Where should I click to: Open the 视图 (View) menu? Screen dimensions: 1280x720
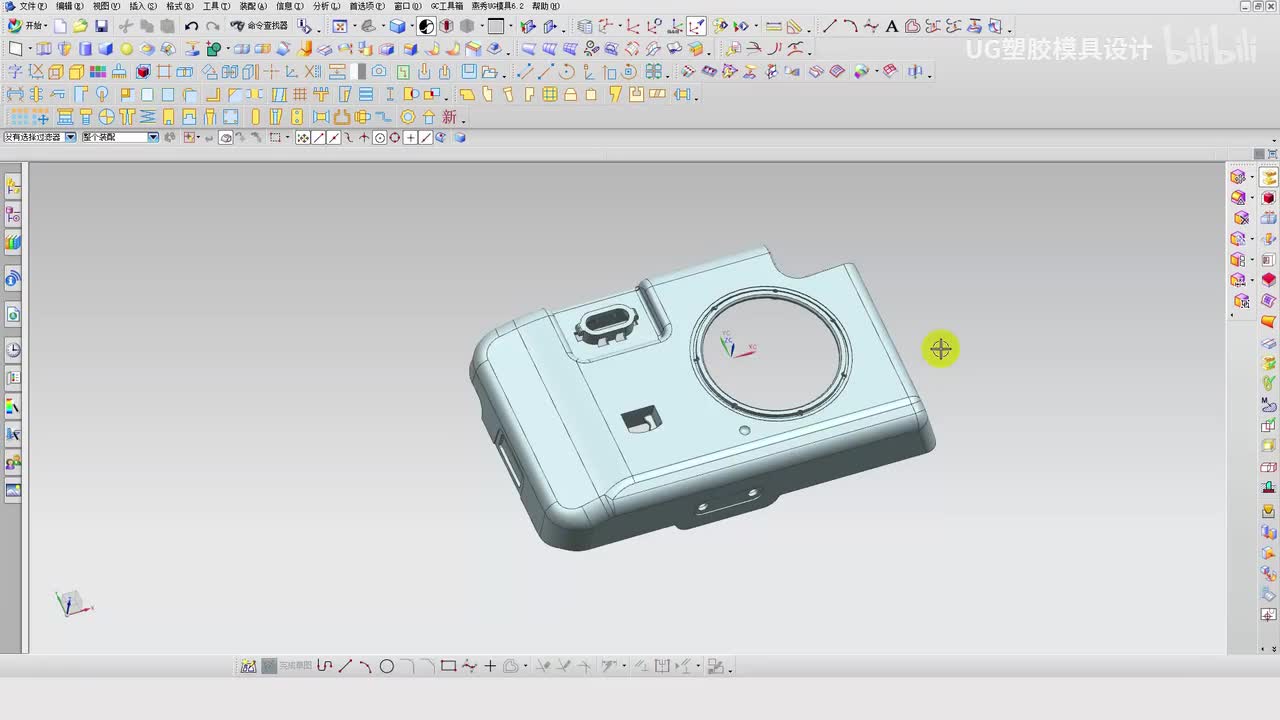pos(106,6)
